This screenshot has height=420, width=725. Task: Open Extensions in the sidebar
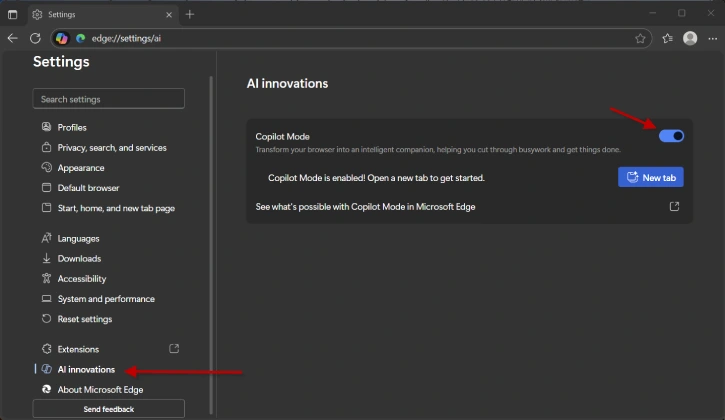(x=78, y=349)
